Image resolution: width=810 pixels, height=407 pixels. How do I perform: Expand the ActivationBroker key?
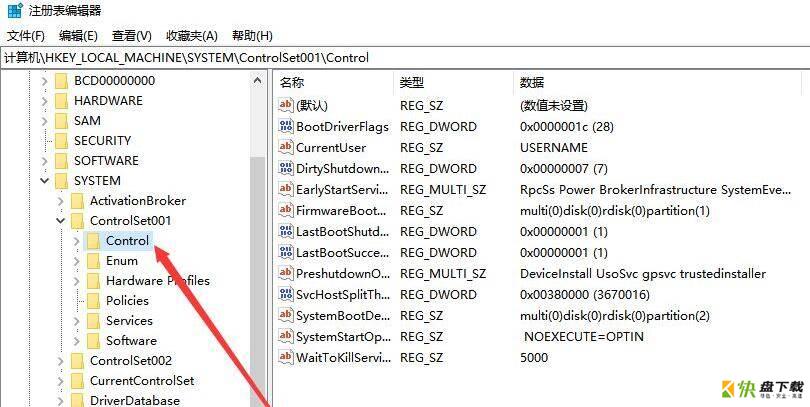click(x=60, y=201)
